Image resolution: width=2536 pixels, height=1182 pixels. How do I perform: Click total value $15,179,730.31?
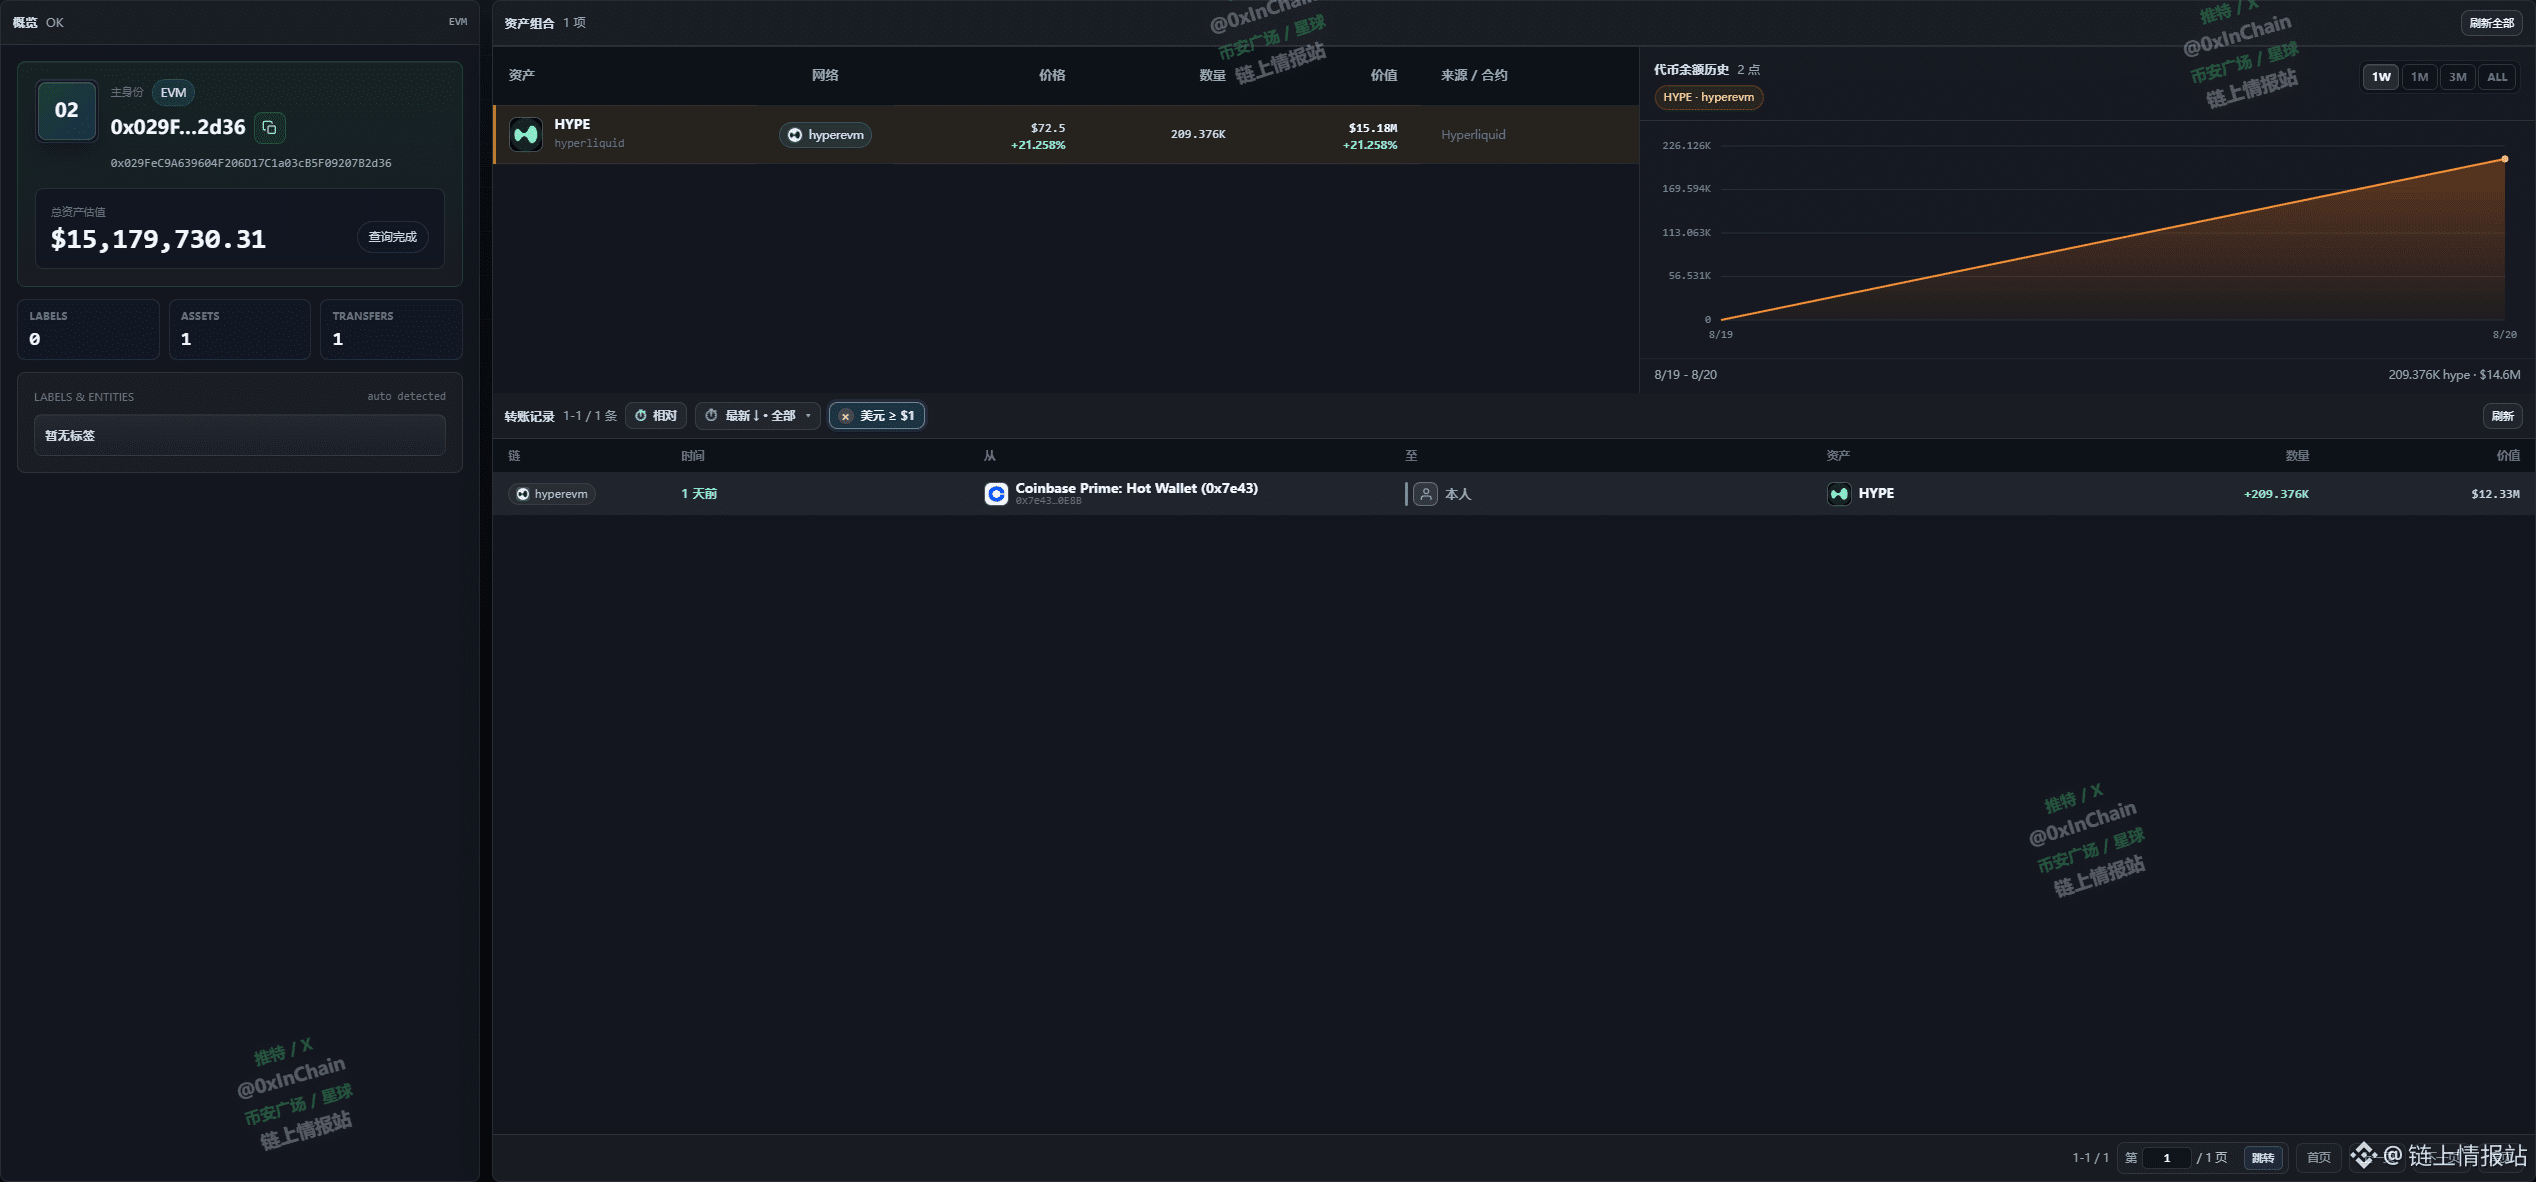point(158,239)
